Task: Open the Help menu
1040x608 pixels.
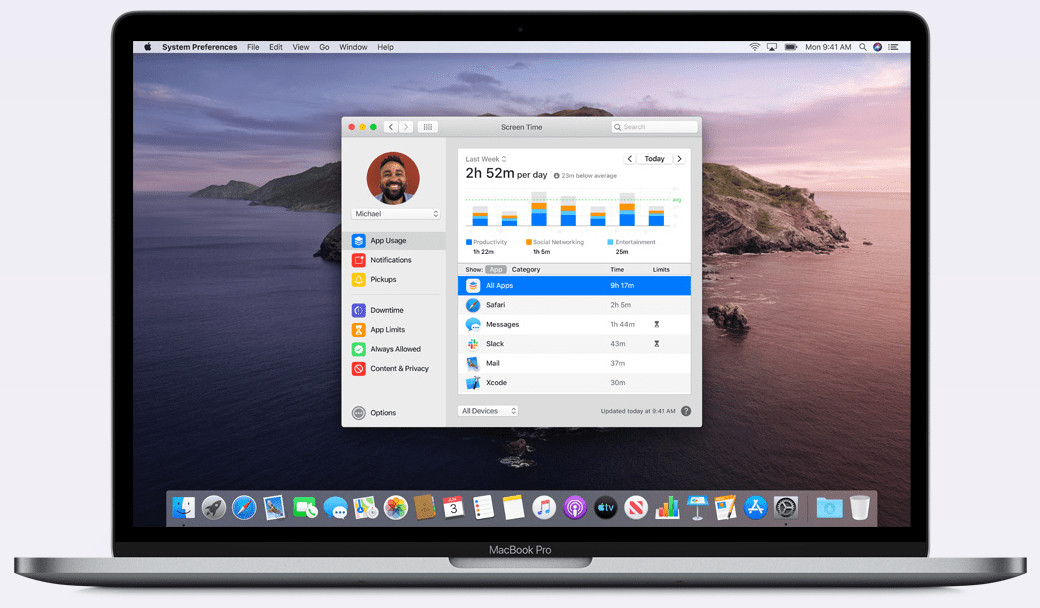Action: coord(385,47)
